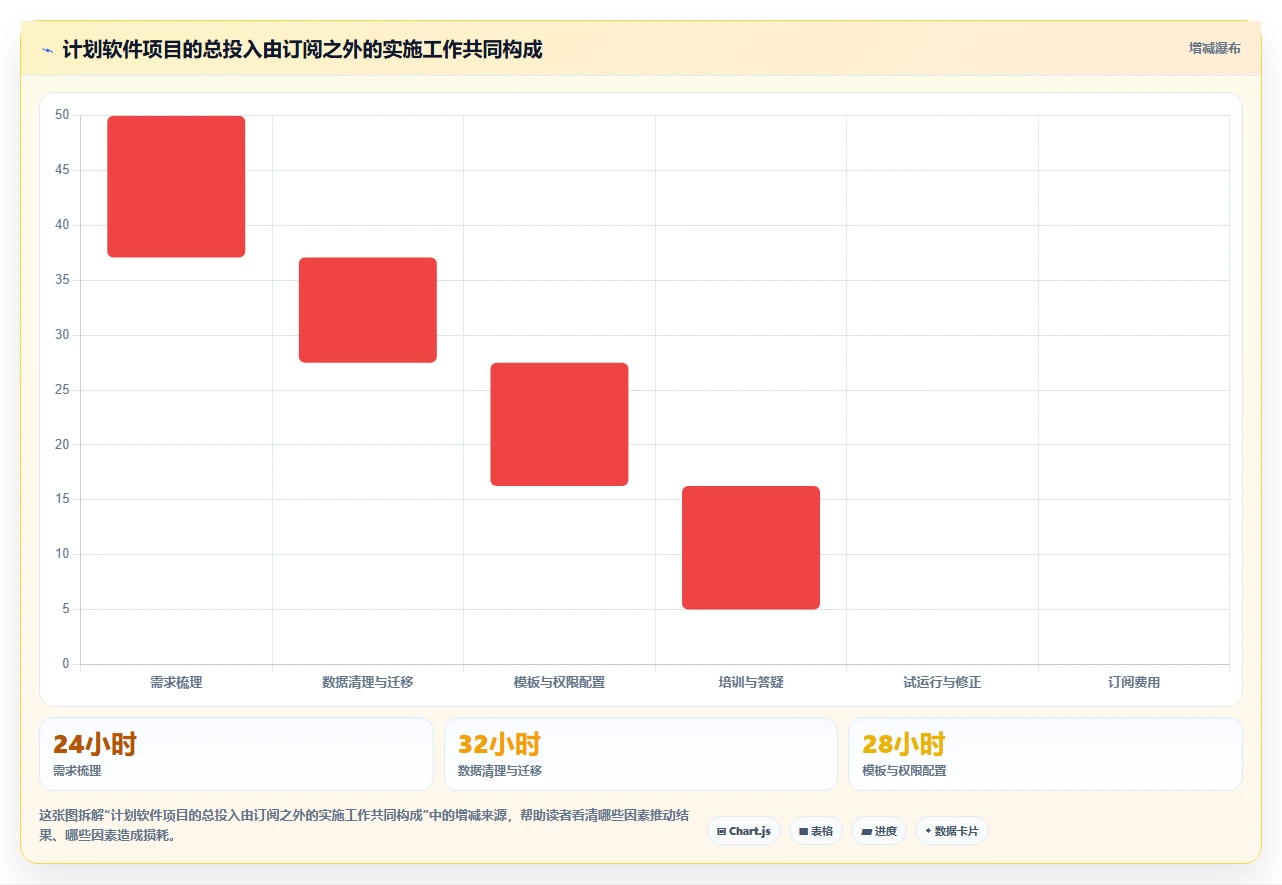Click x-axis label 试运行与修正
Screen dimensions: 1282x885
pyautogui.click(x=942, y=682)
